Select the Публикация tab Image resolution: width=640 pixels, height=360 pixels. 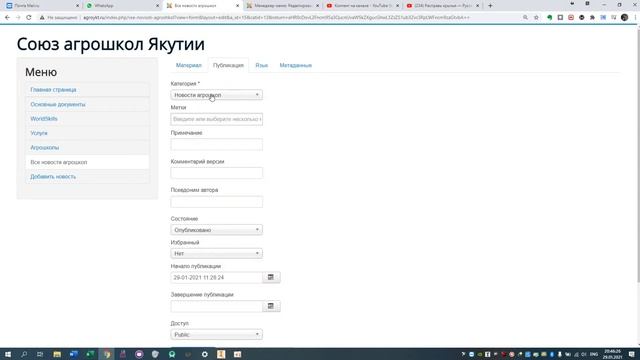[x=228, y=65]
